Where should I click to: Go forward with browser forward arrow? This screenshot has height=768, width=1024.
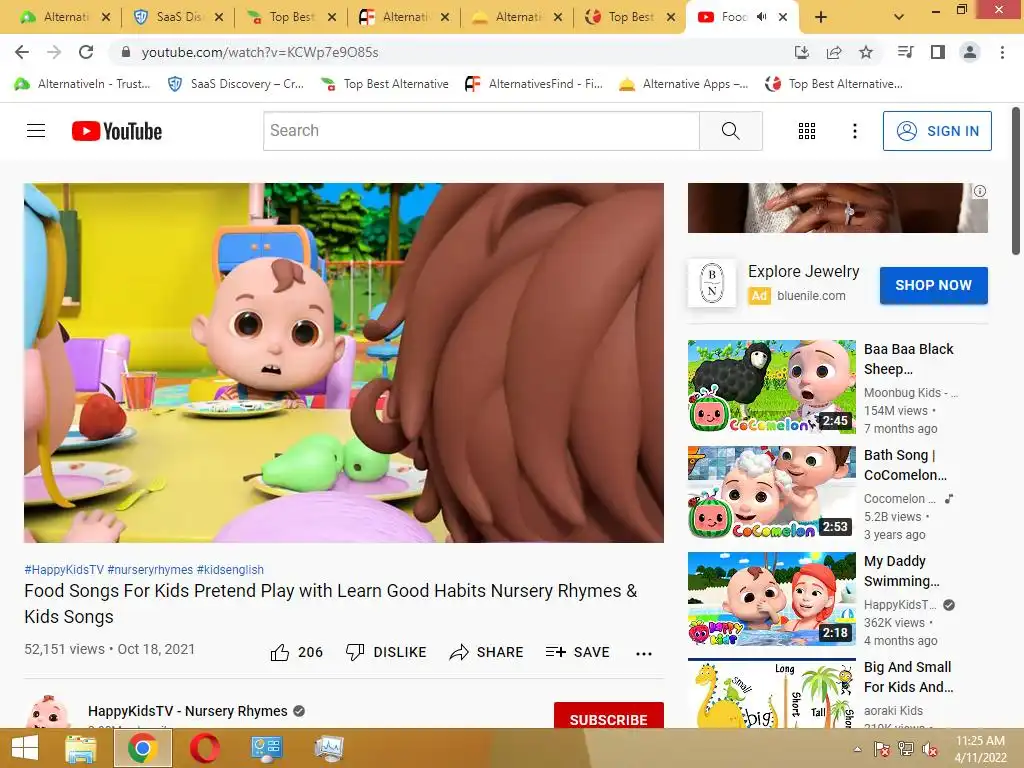[54, 52]
